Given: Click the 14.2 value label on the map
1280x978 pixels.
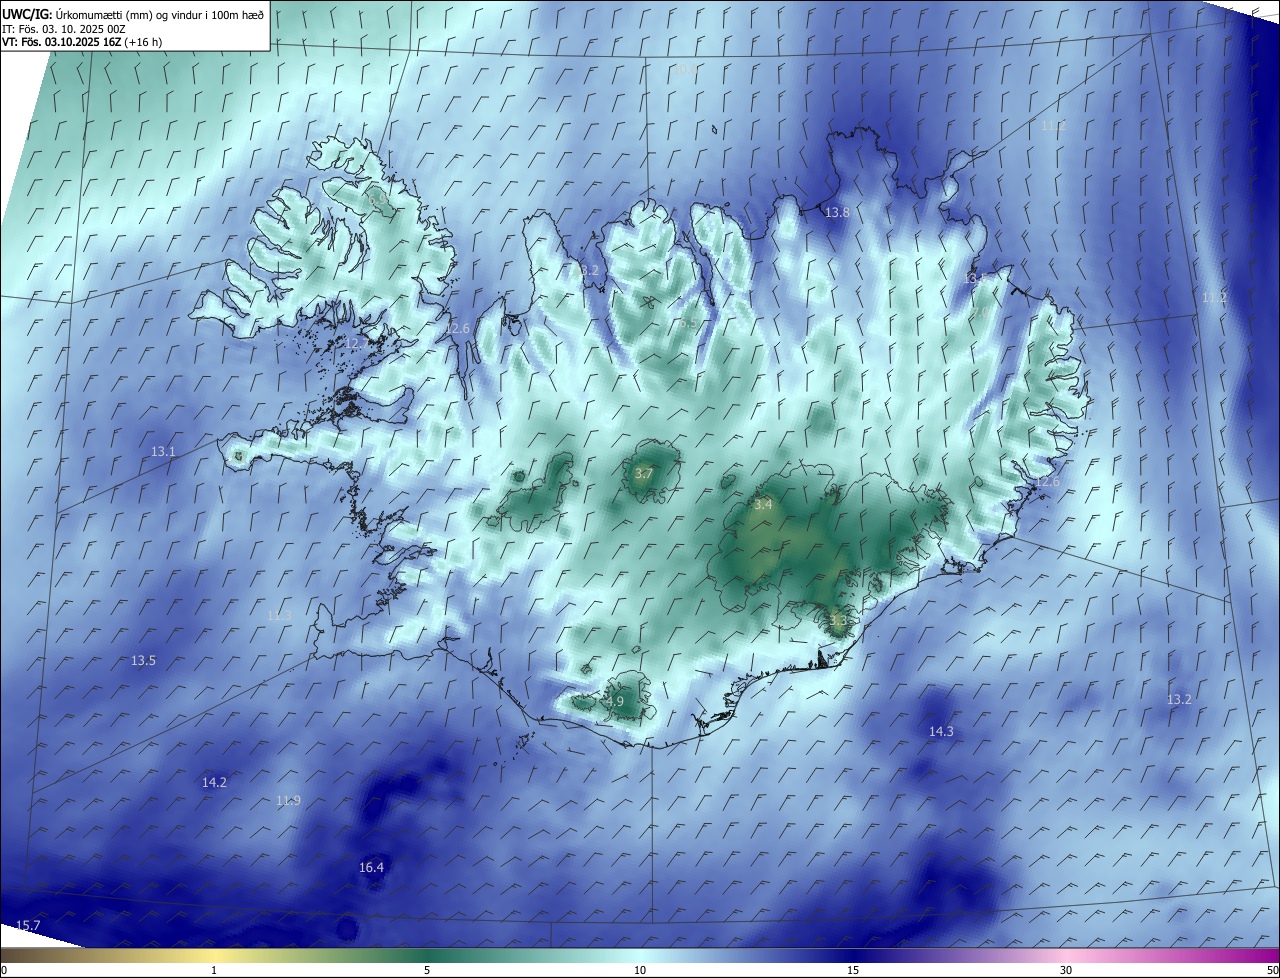Looking at the screenshot, I should [214, 782].
